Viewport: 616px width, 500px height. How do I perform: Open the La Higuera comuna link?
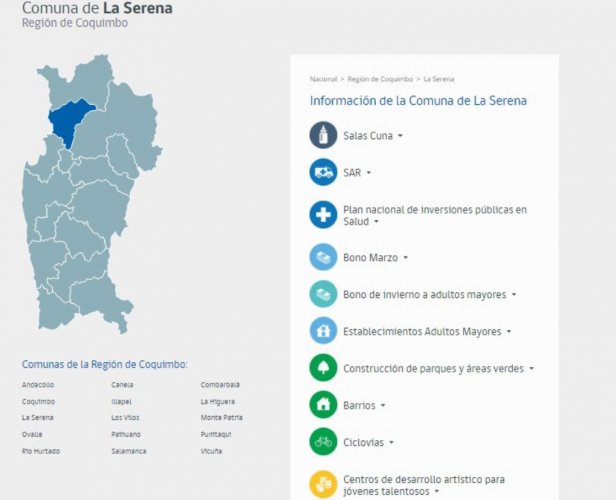pos(218,401)
